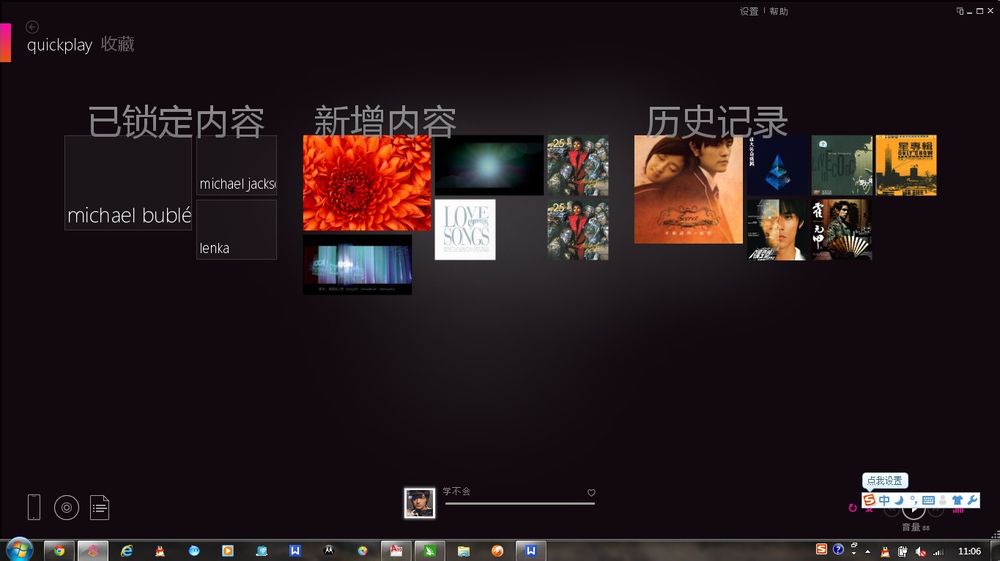Screen dimensions: 1000x561
Task: Click the 11:06 taskbar clock
Action: pyautogui.click(x=969, y=551)
